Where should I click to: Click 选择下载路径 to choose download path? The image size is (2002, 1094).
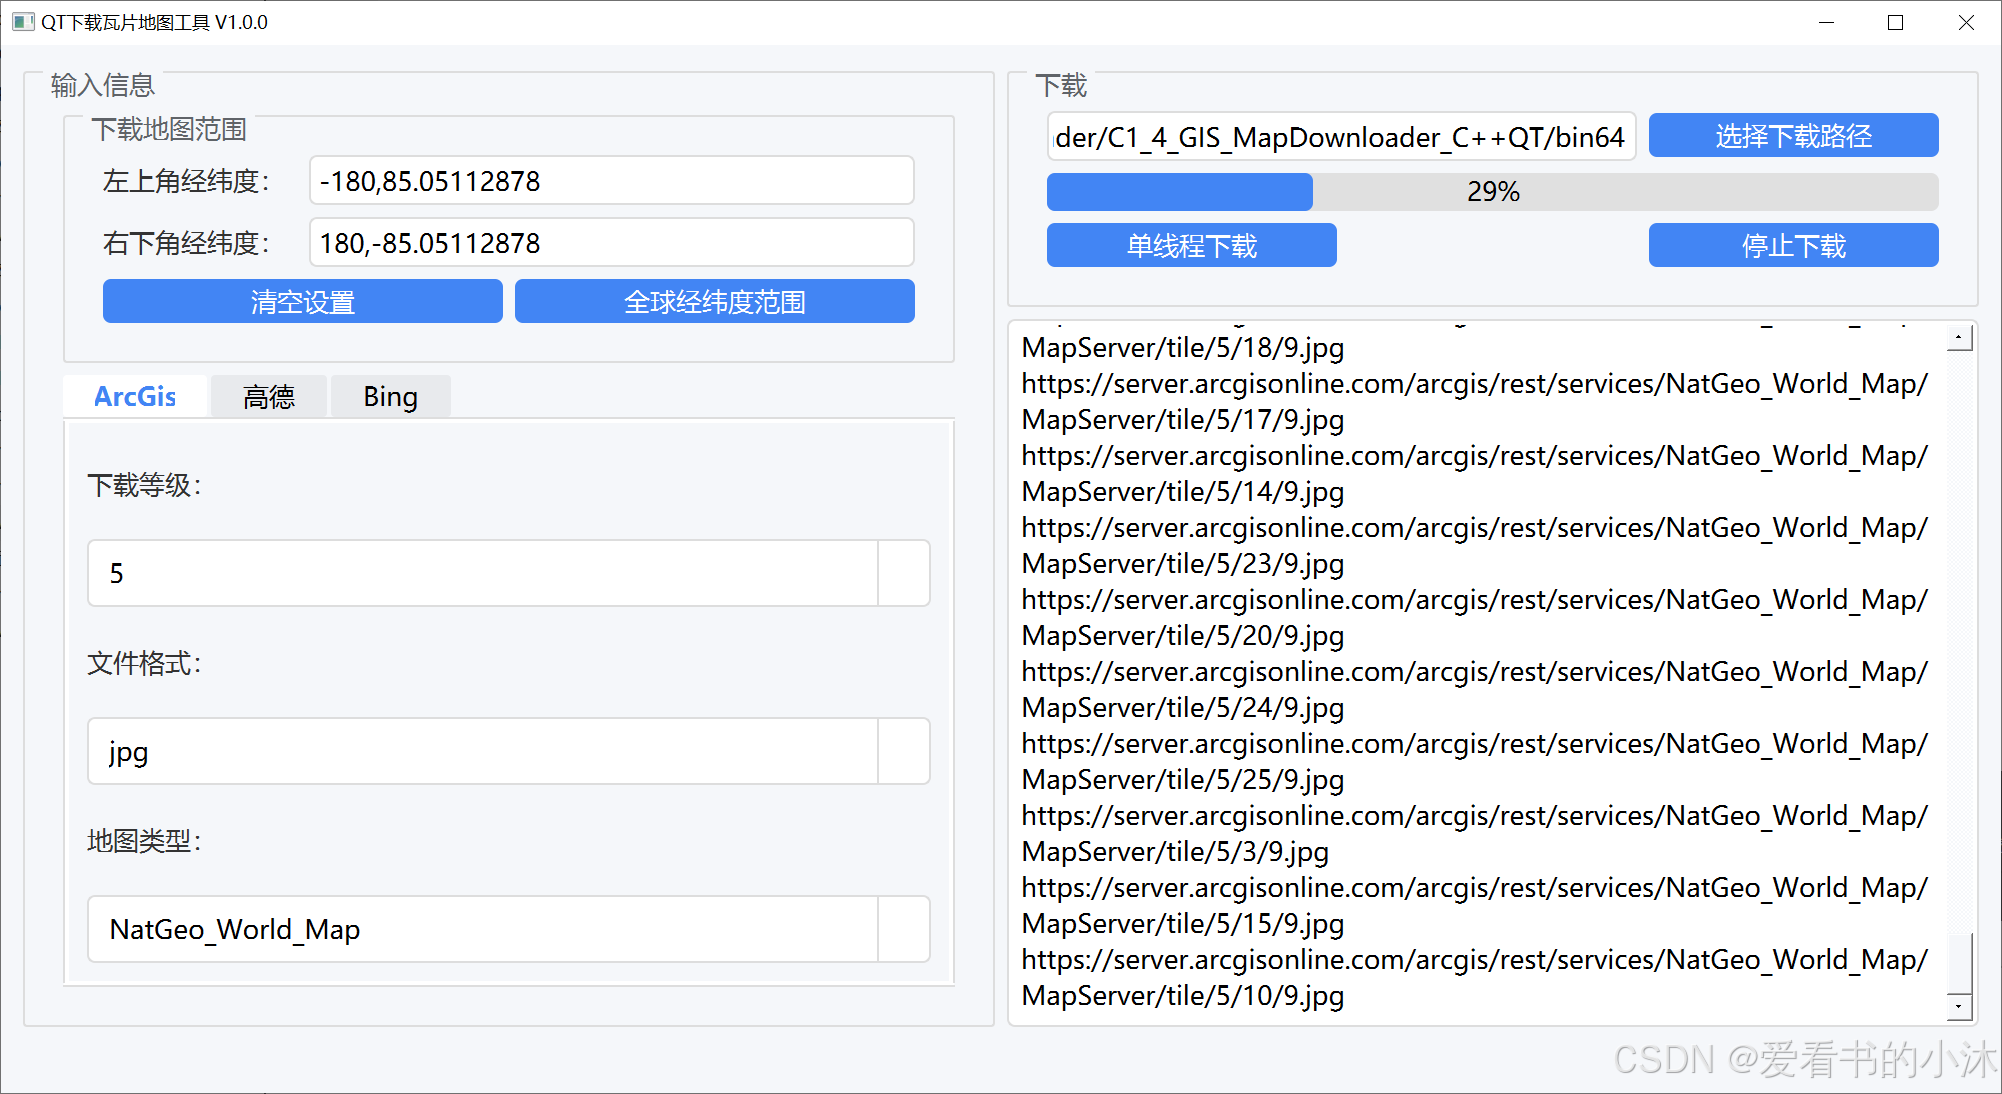[x=1792, y=136]
